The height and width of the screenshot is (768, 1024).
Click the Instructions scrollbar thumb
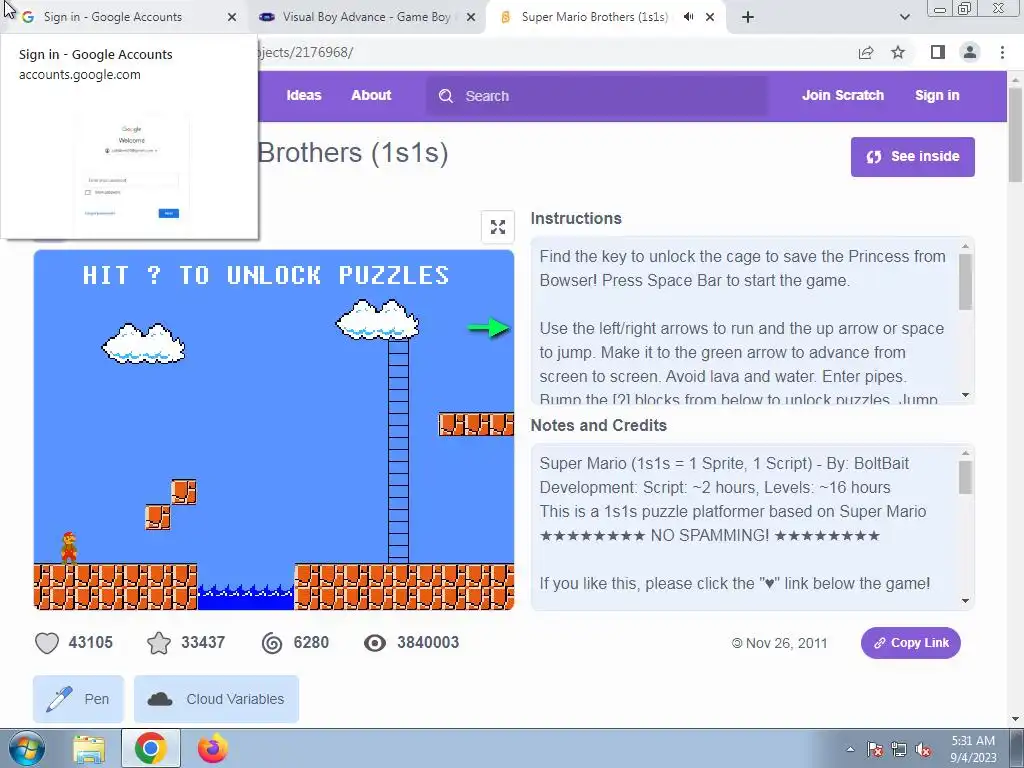965,281
